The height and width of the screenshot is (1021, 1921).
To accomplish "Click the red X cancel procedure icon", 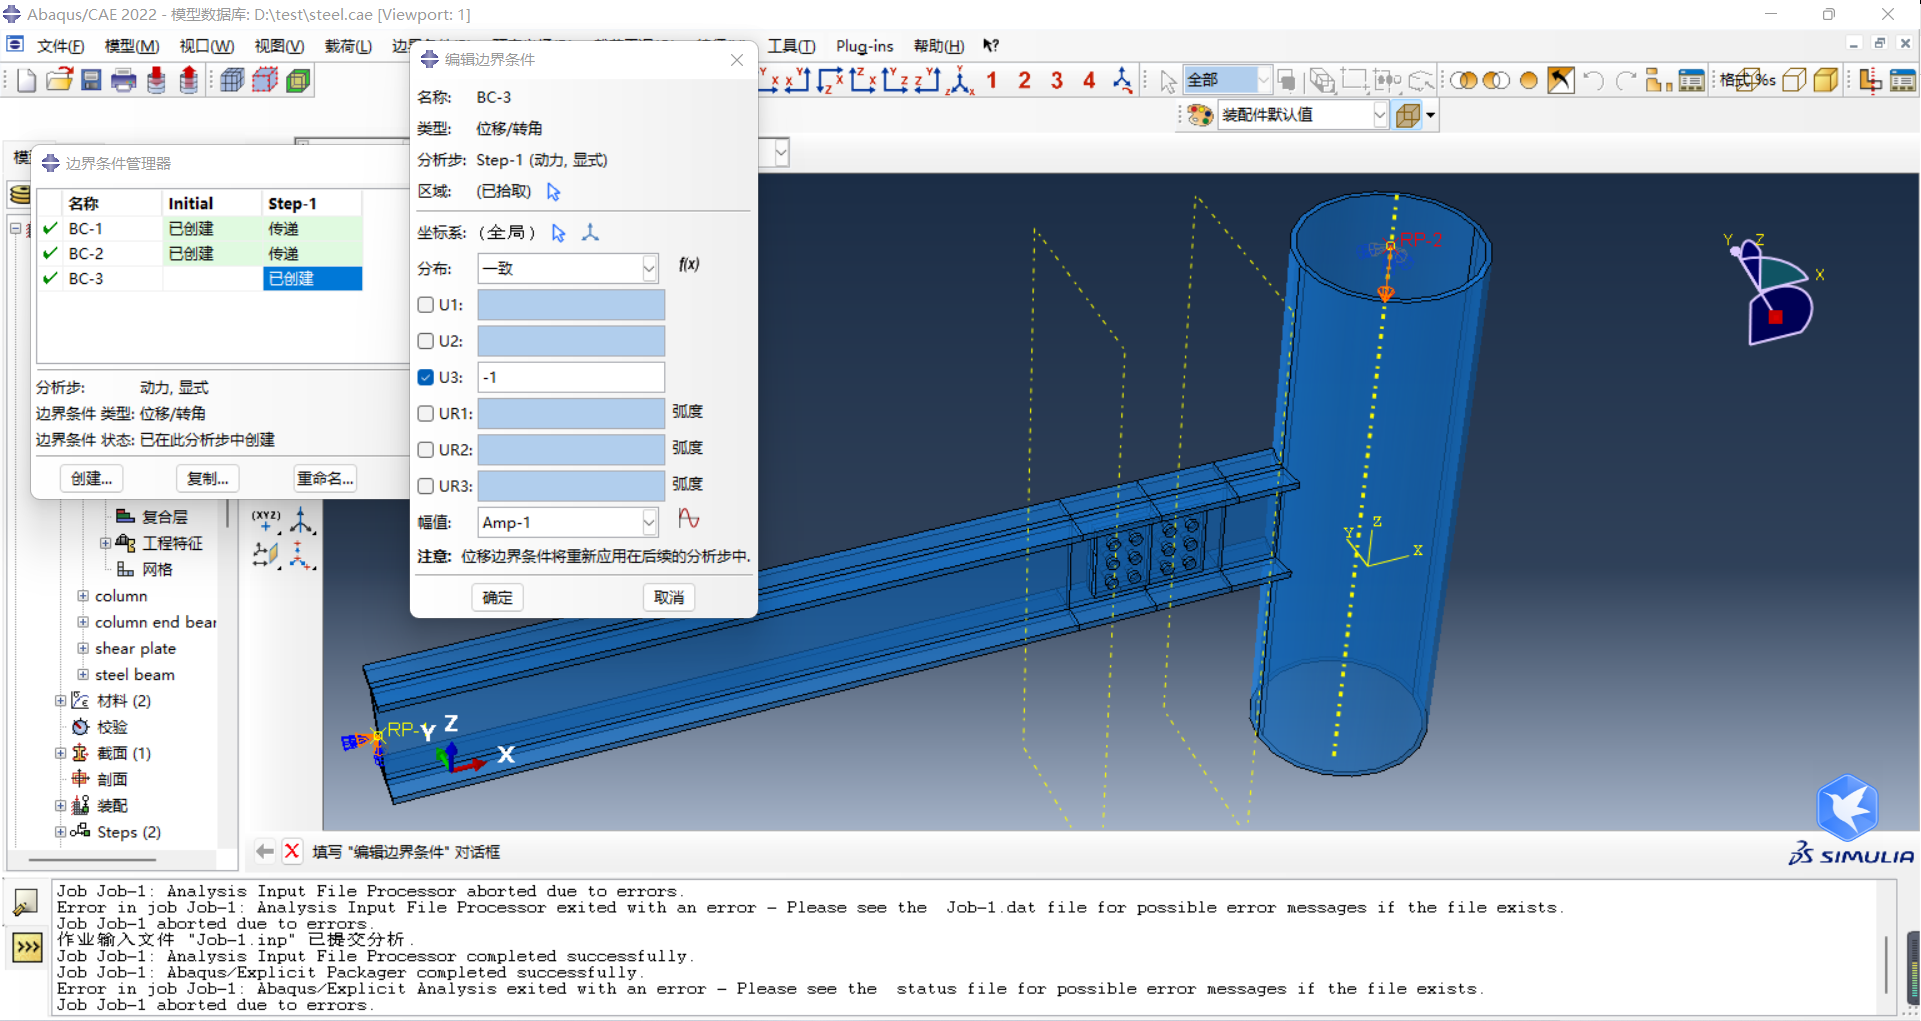I will point(292,851).
